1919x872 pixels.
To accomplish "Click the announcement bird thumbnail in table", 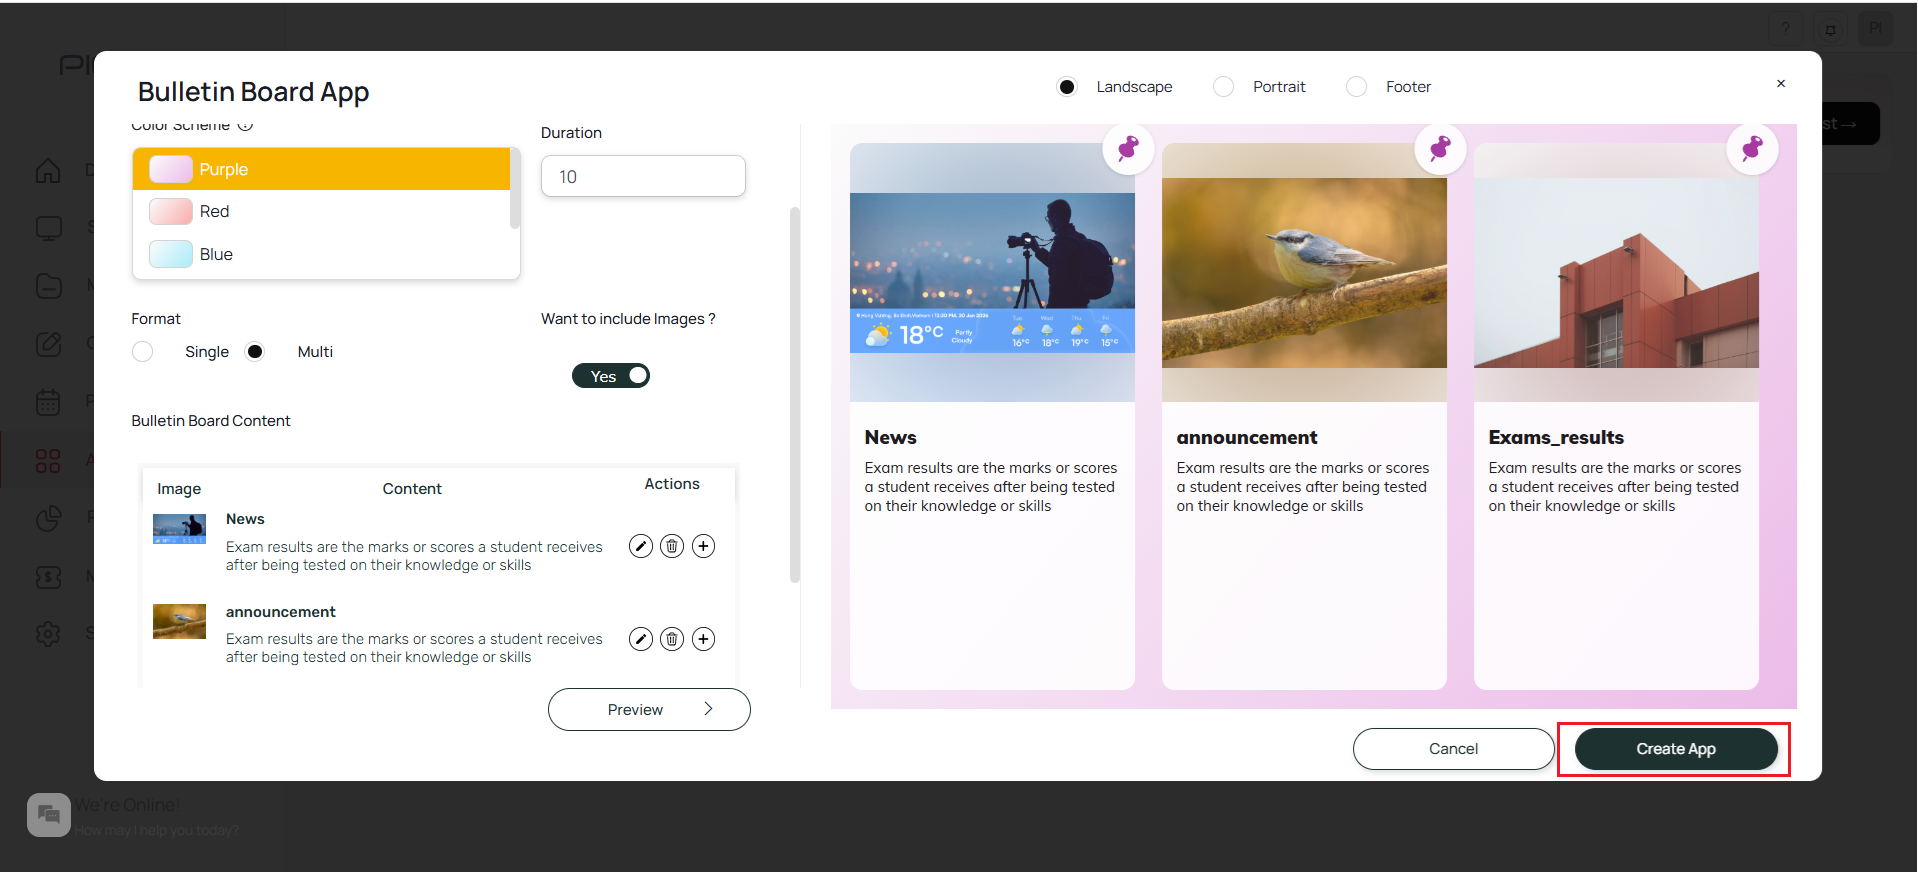I will pyautogui.click(x=179, y=621).
